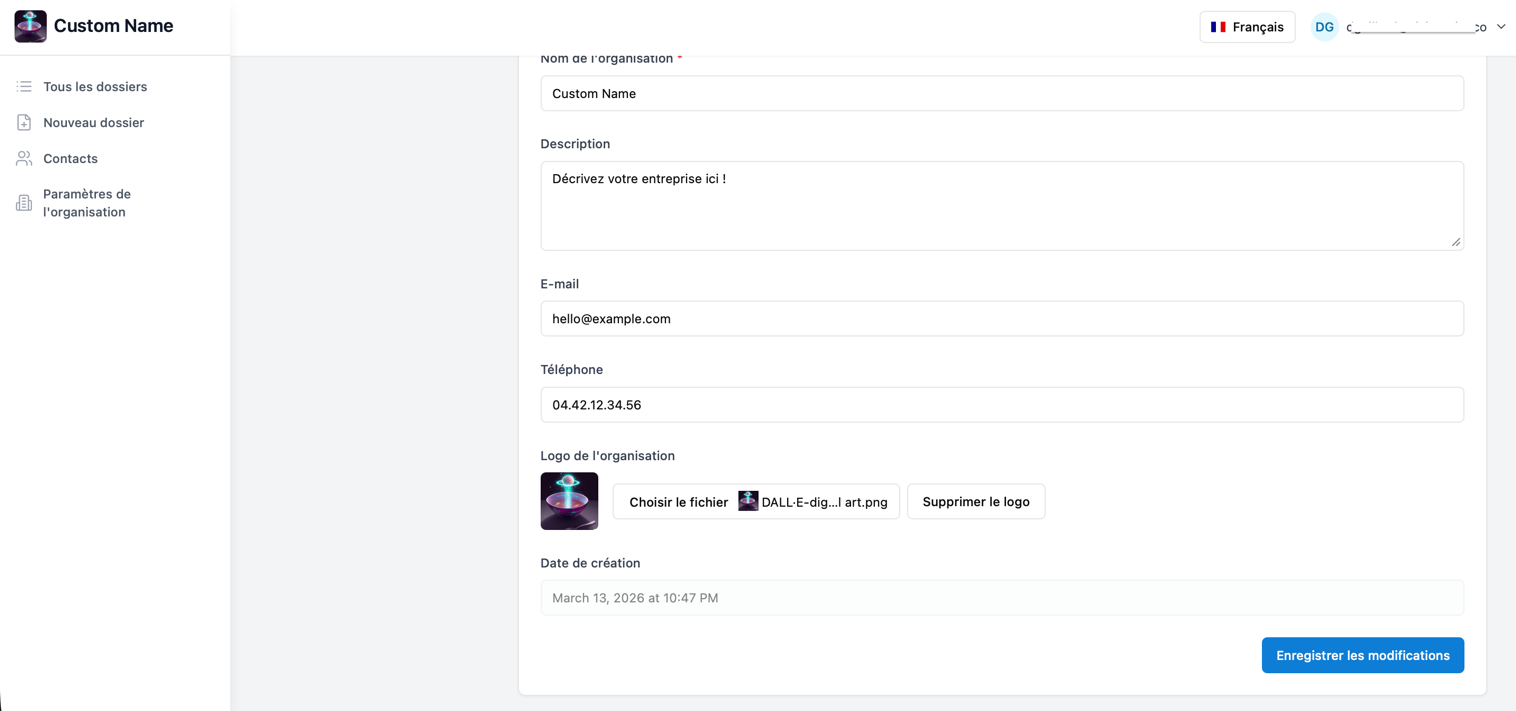
Task: Click the building icon for organisation settings
Action: coord(24,203)
